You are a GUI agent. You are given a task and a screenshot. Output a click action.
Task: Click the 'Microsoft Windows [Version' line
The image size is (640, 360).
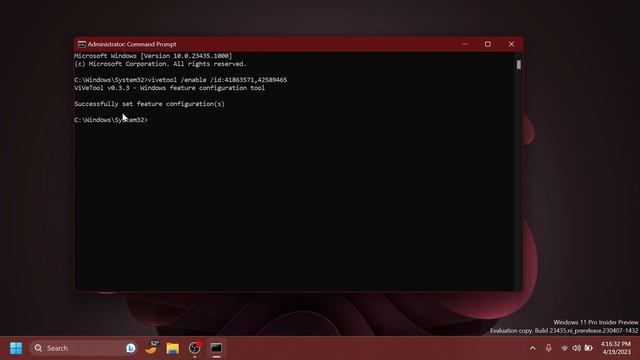(x=153, y=56)
